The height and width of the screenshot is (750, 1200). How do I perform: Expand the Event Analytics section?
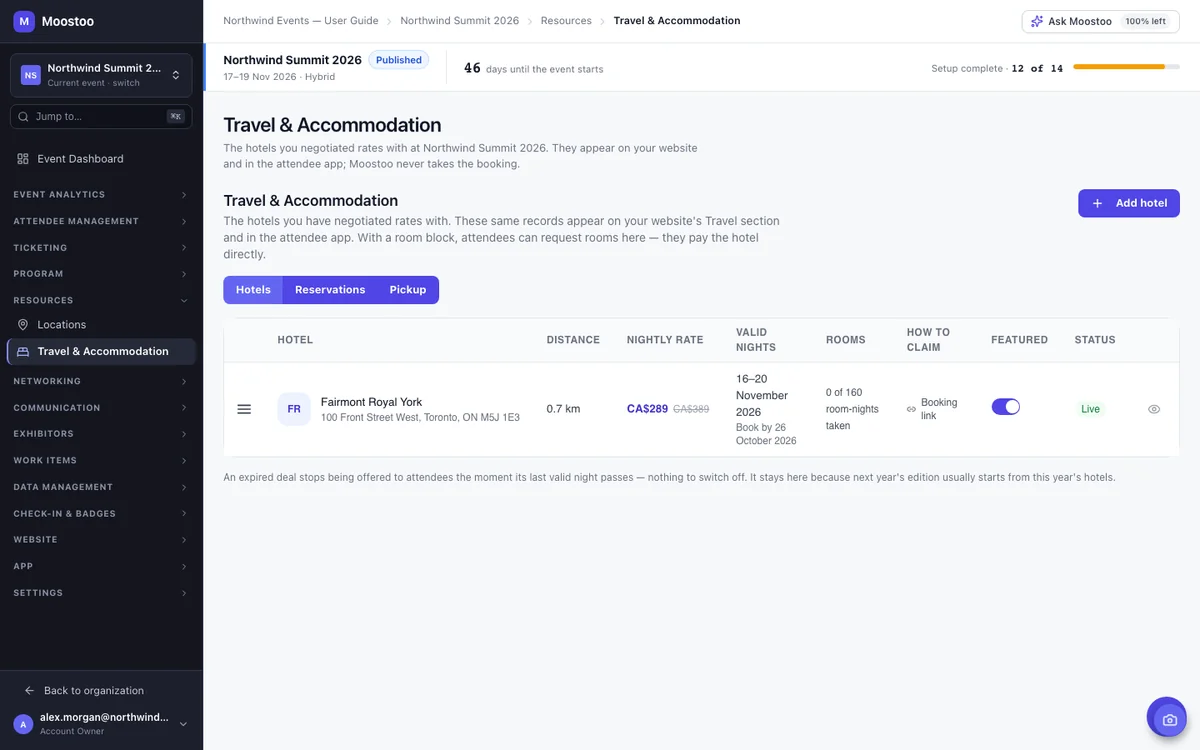click(x=101, y=195)
